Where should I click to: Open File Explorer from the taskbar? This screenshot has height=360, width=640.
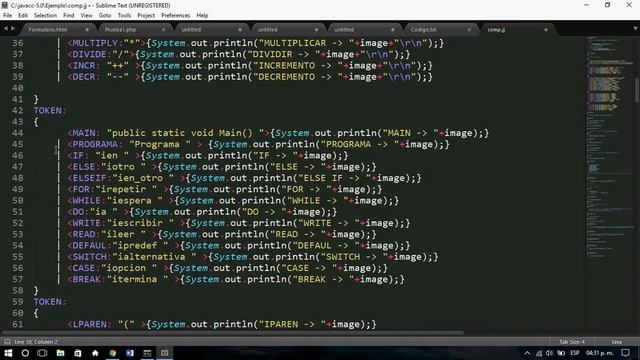[60, 353]
